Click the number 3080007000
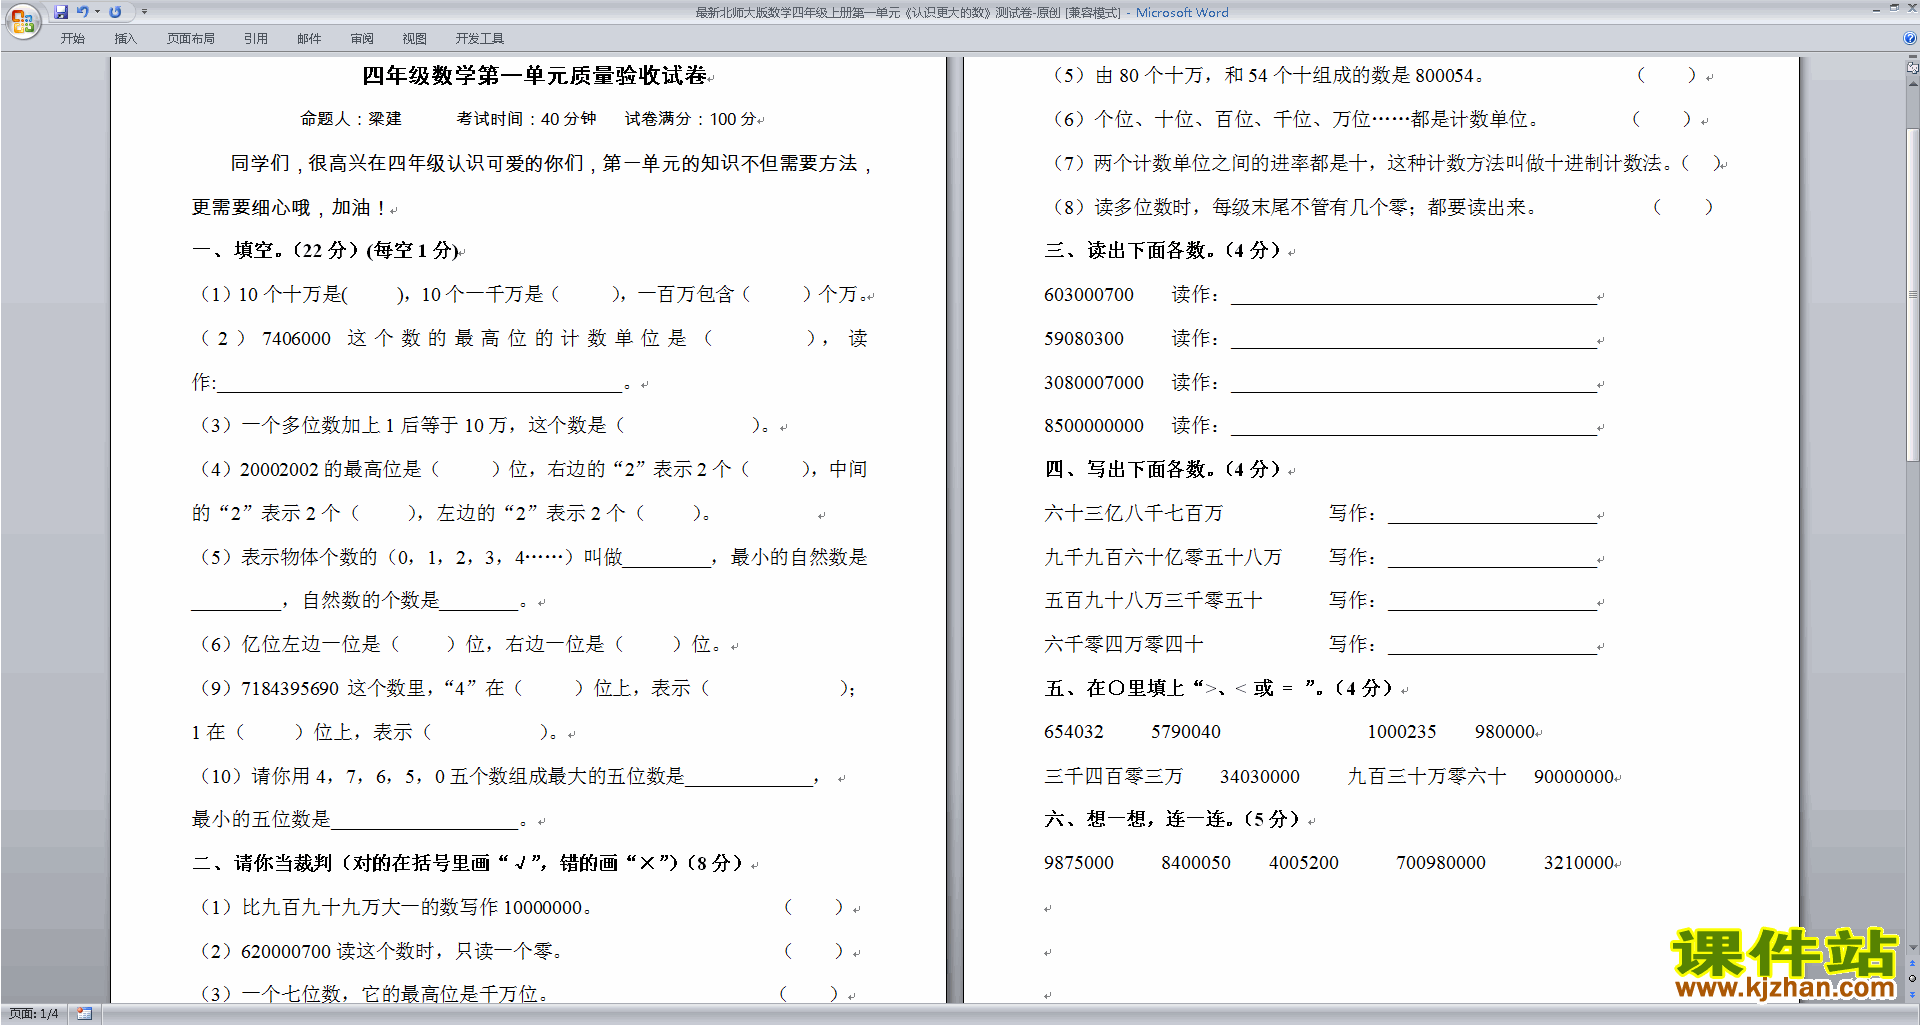Screen dimensions: 1920x1025 [x=1094, y=383]
